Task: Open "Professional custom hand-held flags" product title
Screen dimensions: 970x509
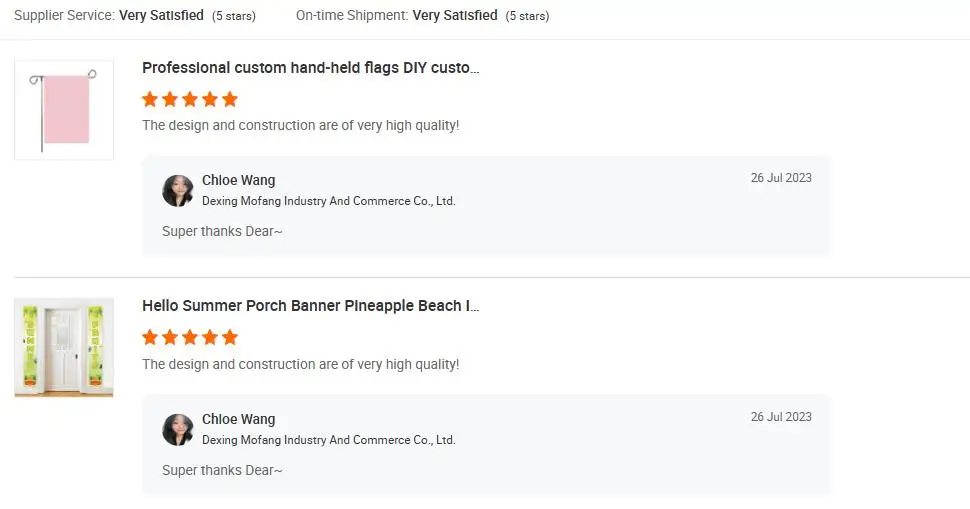Action: click(x=310, y=68)
